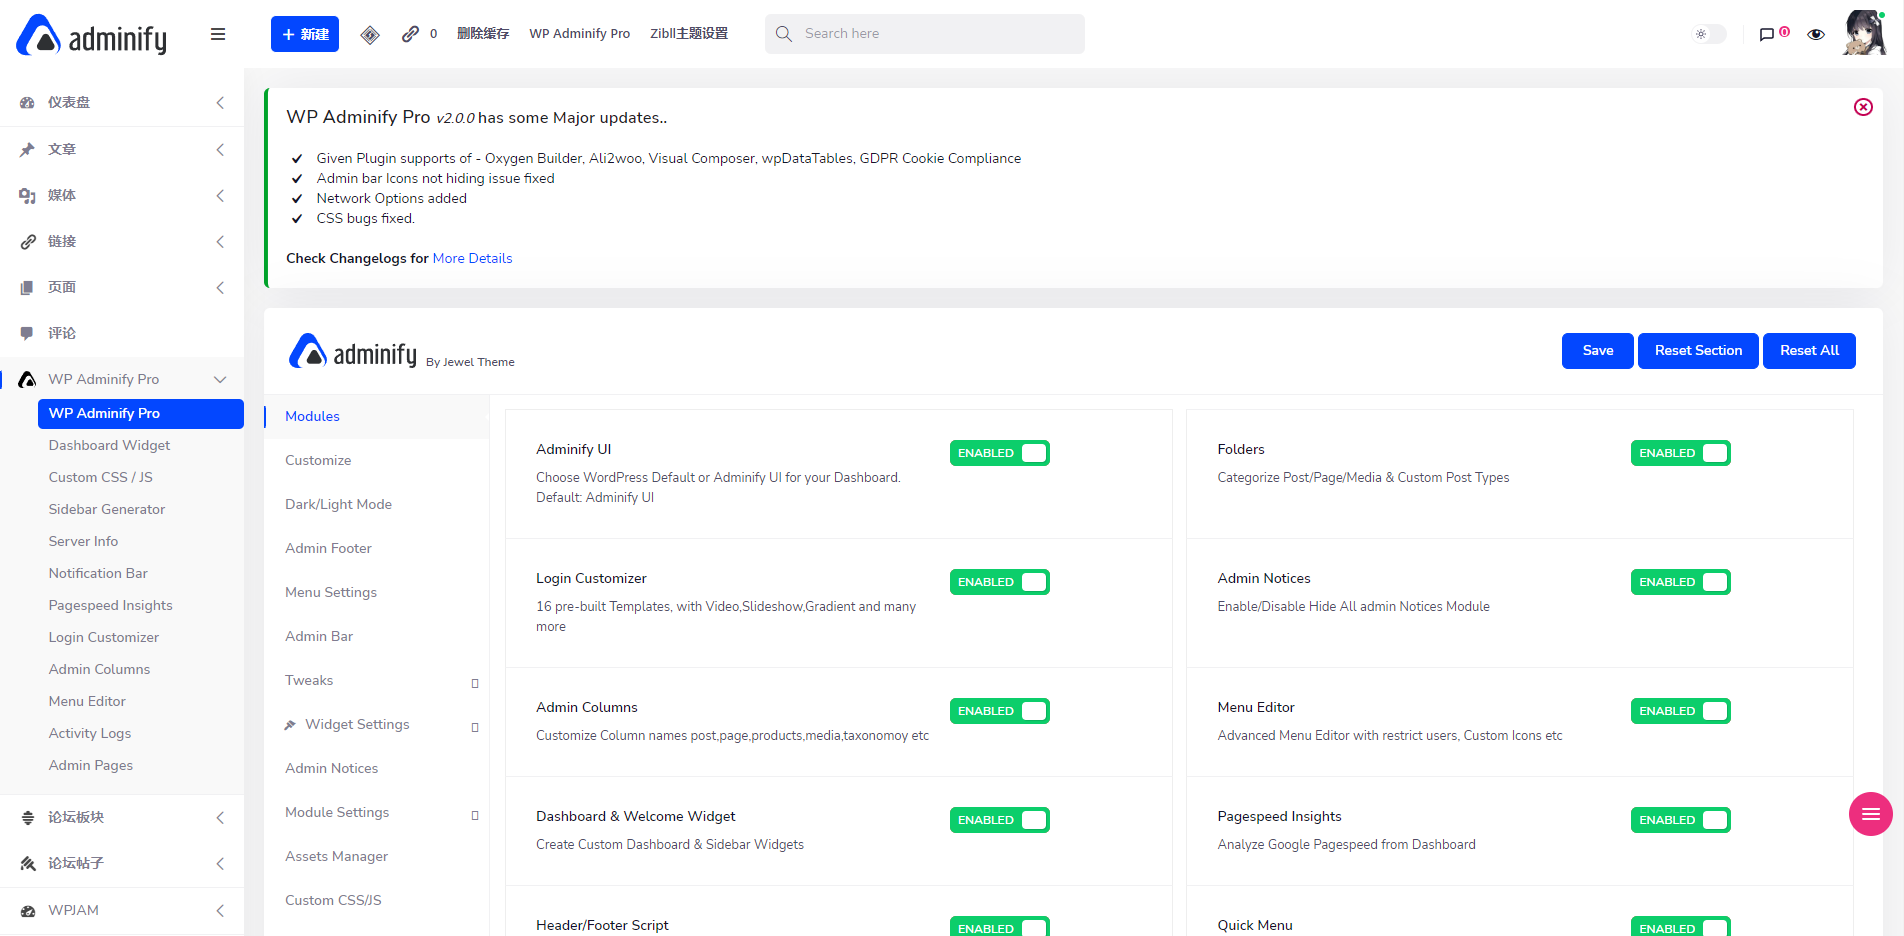Open Zibll主题设置 in the top bar

click(x=689, y=34)
